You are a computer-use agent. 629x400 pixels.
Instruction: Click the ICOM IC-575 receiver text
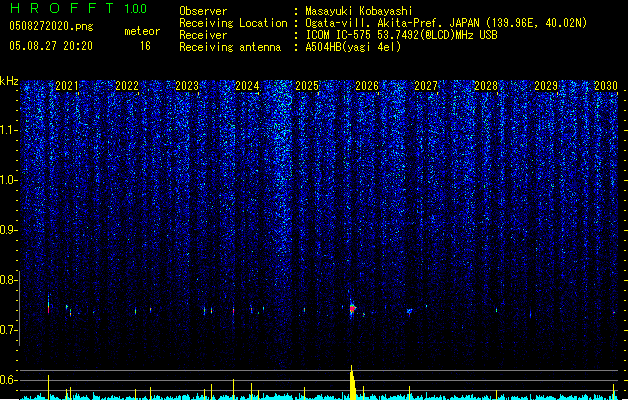click(401, 35)
